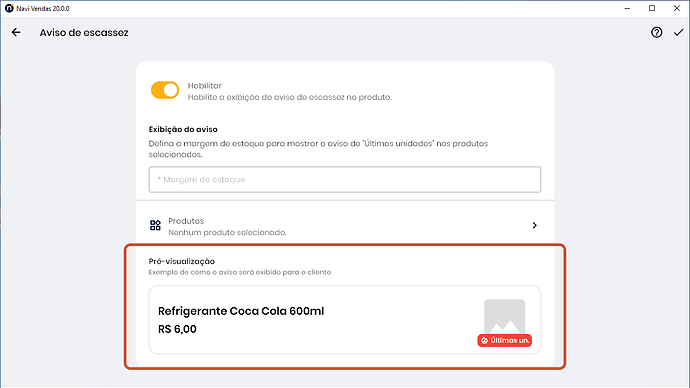Click the 'Aviso de escassez' title
Image resolution: width=690 pixels, height=388 pixels.
coord(84,33)
